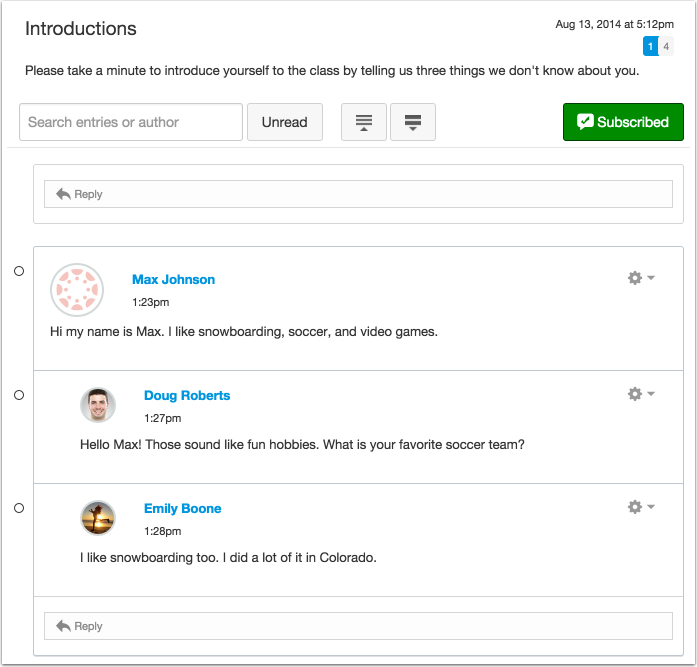Open gear settings on Doug Roberts' reply

tap(635, 394)
